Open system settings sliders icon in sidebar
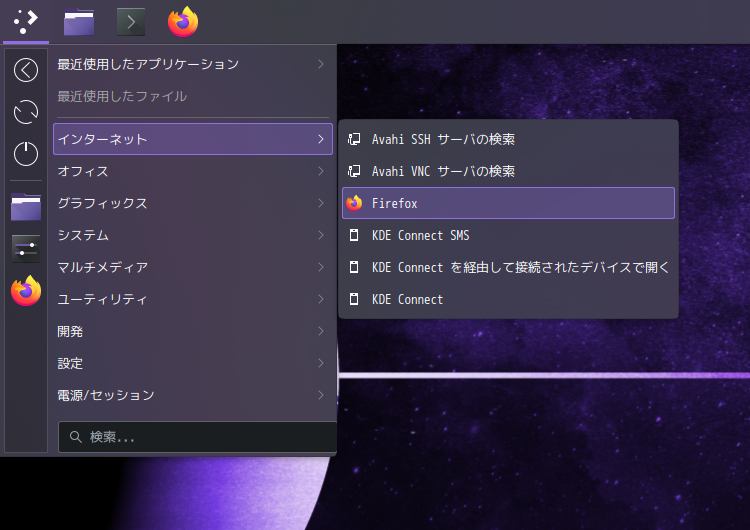 (26, 249)
